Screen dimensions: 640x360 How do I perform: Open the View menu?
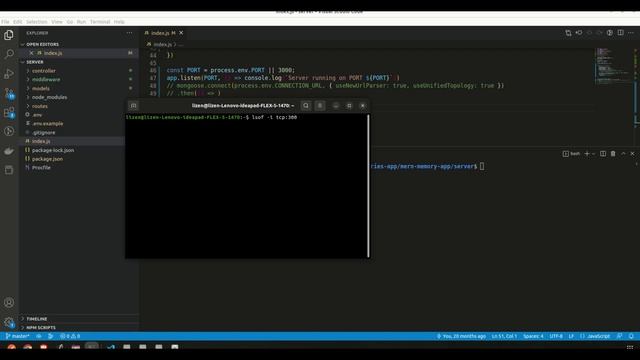57,22
